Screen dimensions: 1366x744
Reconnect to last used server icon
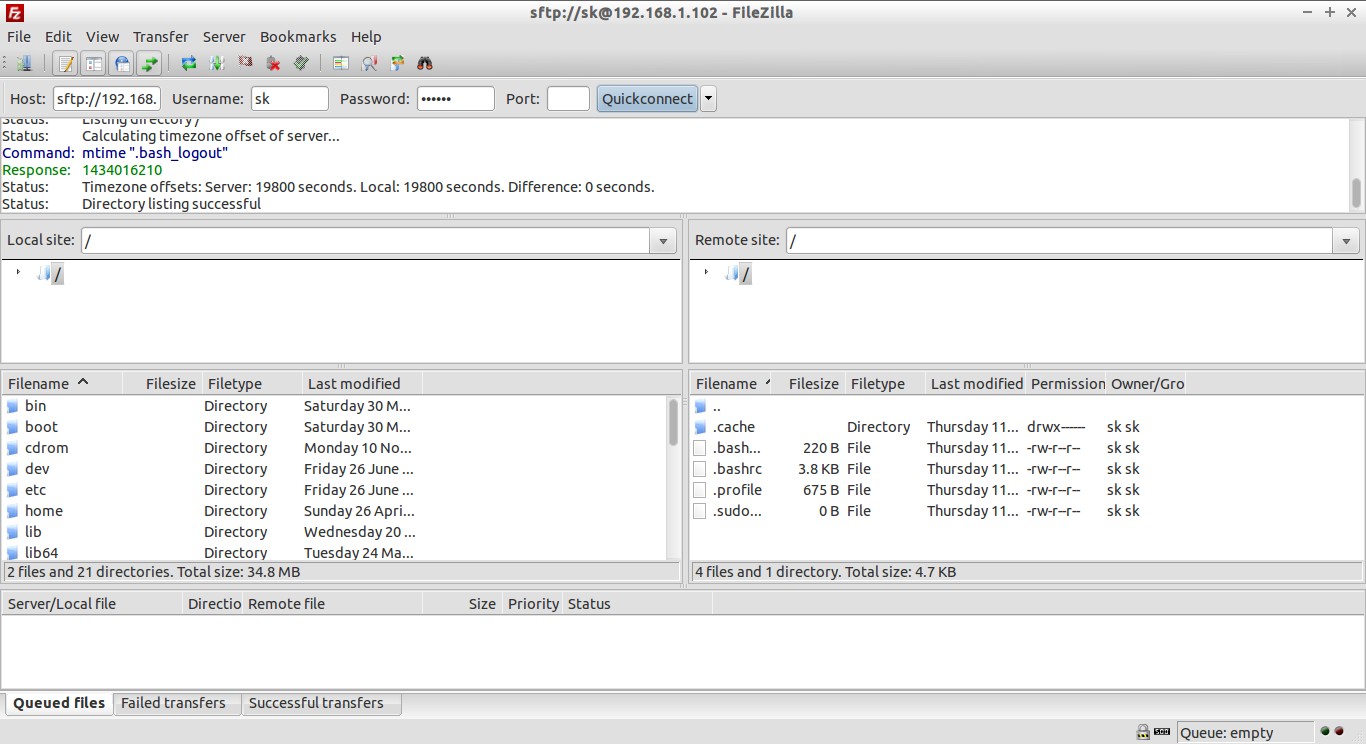click(301, 63)
